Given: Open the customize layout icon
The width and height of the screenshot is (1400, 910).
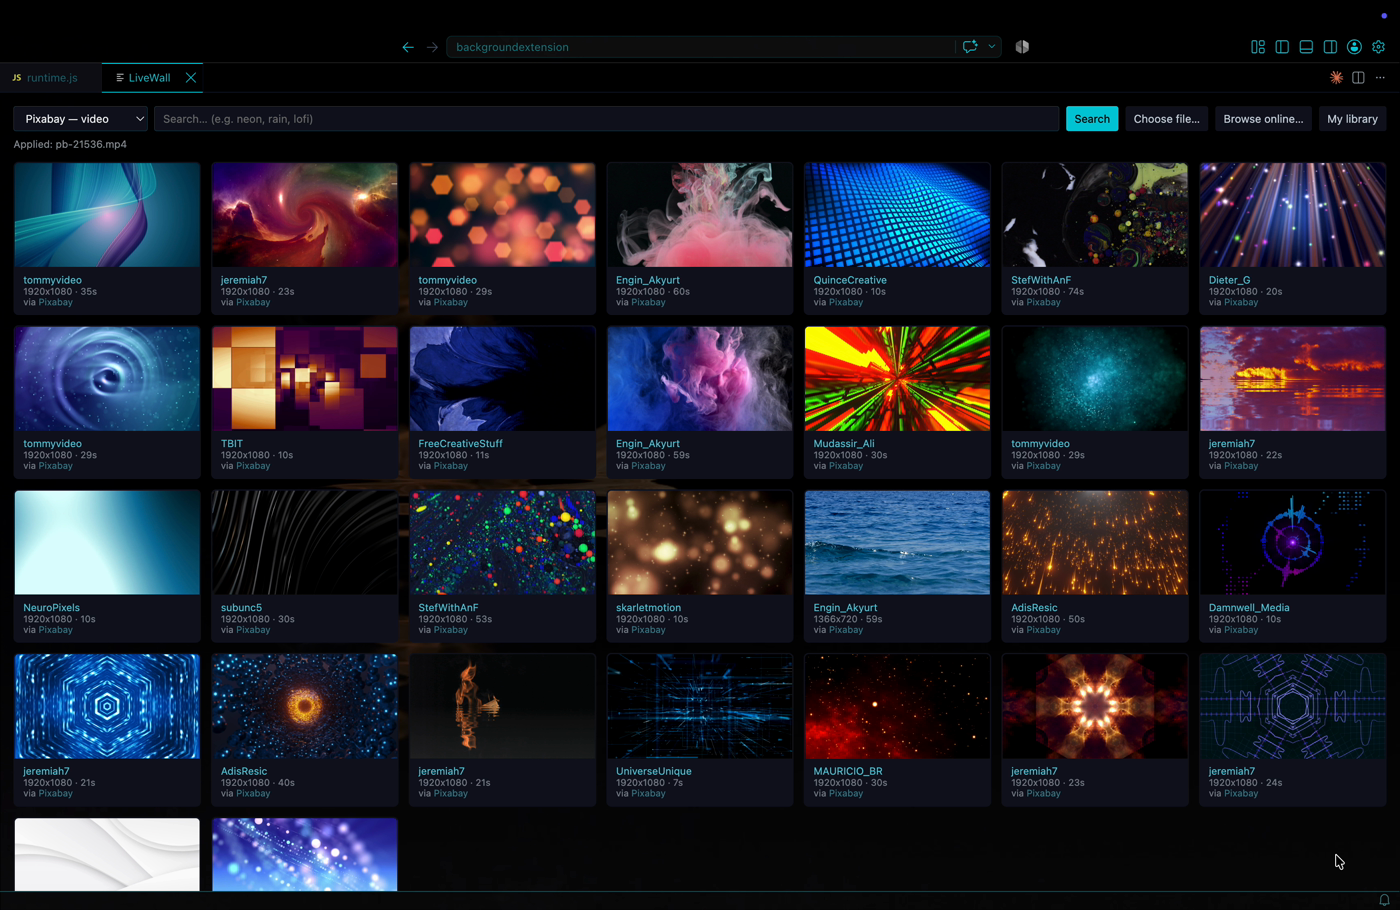Looking at the screenshot, I should [1258, 47].
